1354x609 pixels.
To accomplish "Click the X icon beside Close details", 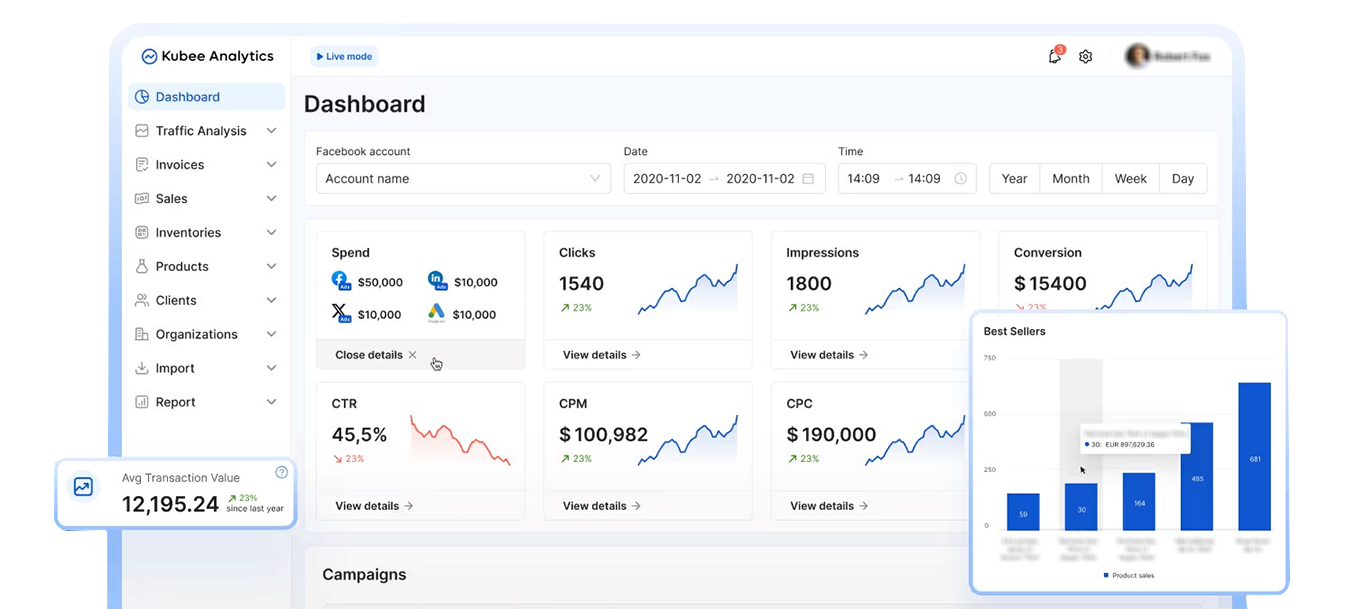I will (x=412, y=355).
